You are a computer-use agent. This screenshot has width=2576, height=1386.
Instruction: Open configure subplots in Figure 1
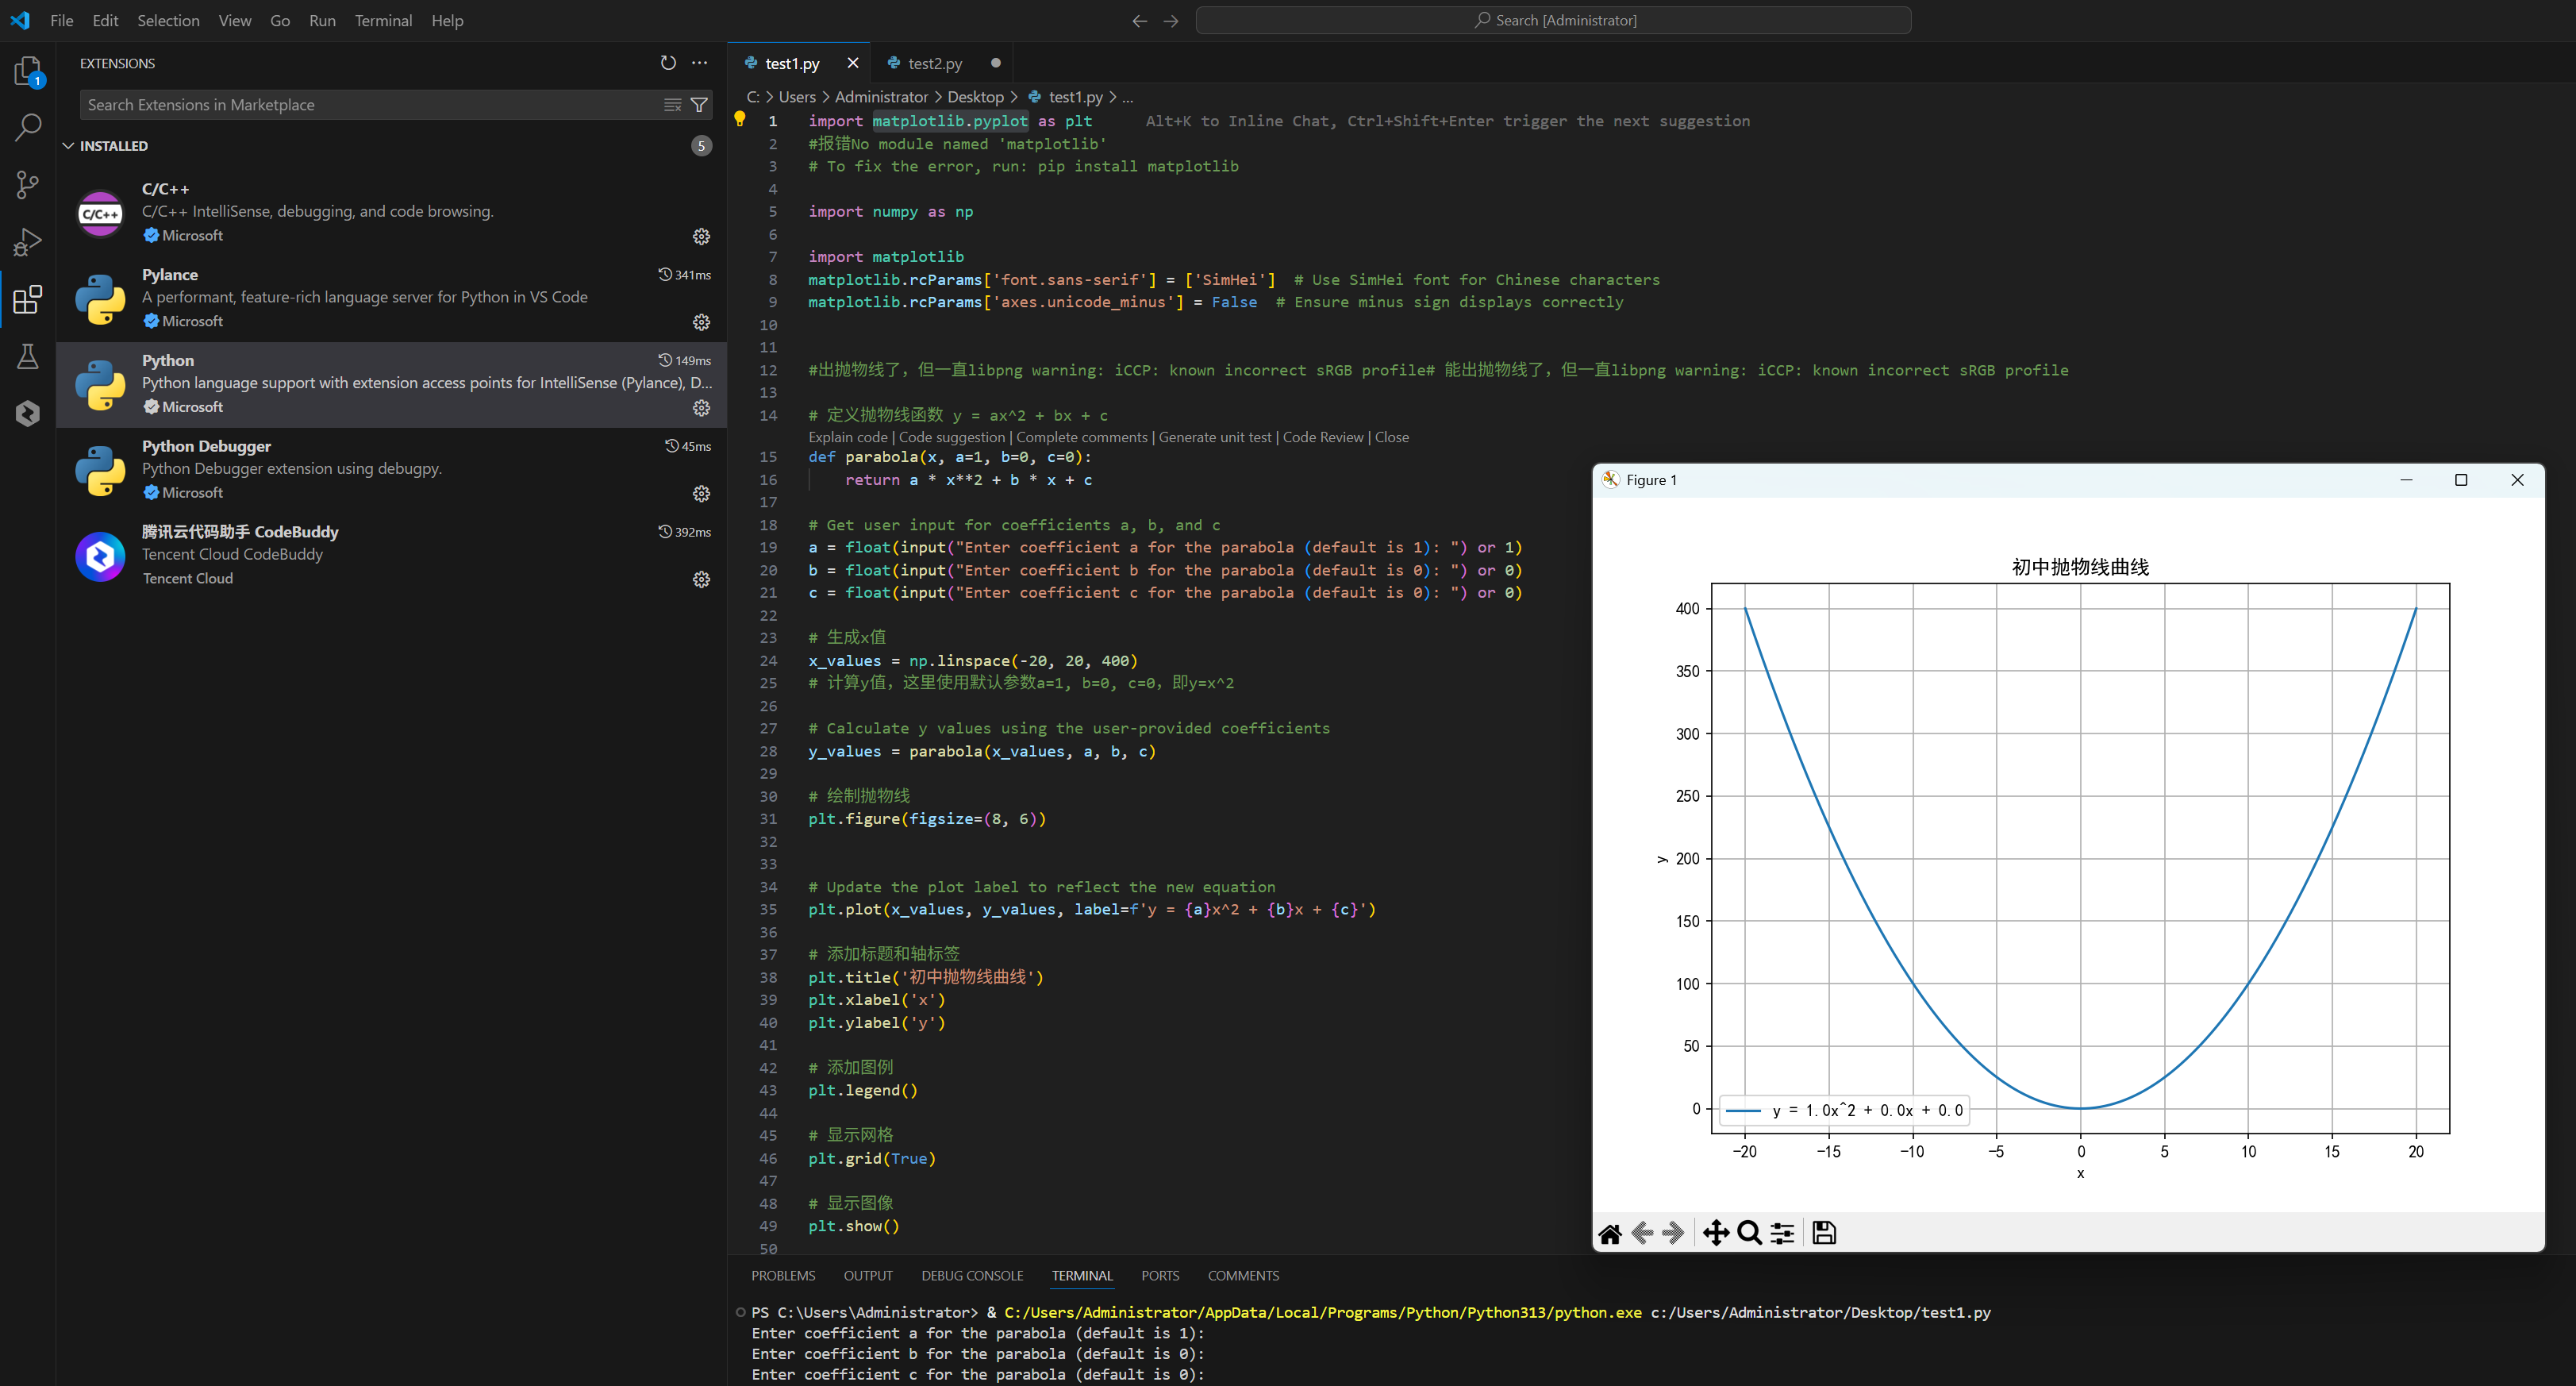1782,1233
